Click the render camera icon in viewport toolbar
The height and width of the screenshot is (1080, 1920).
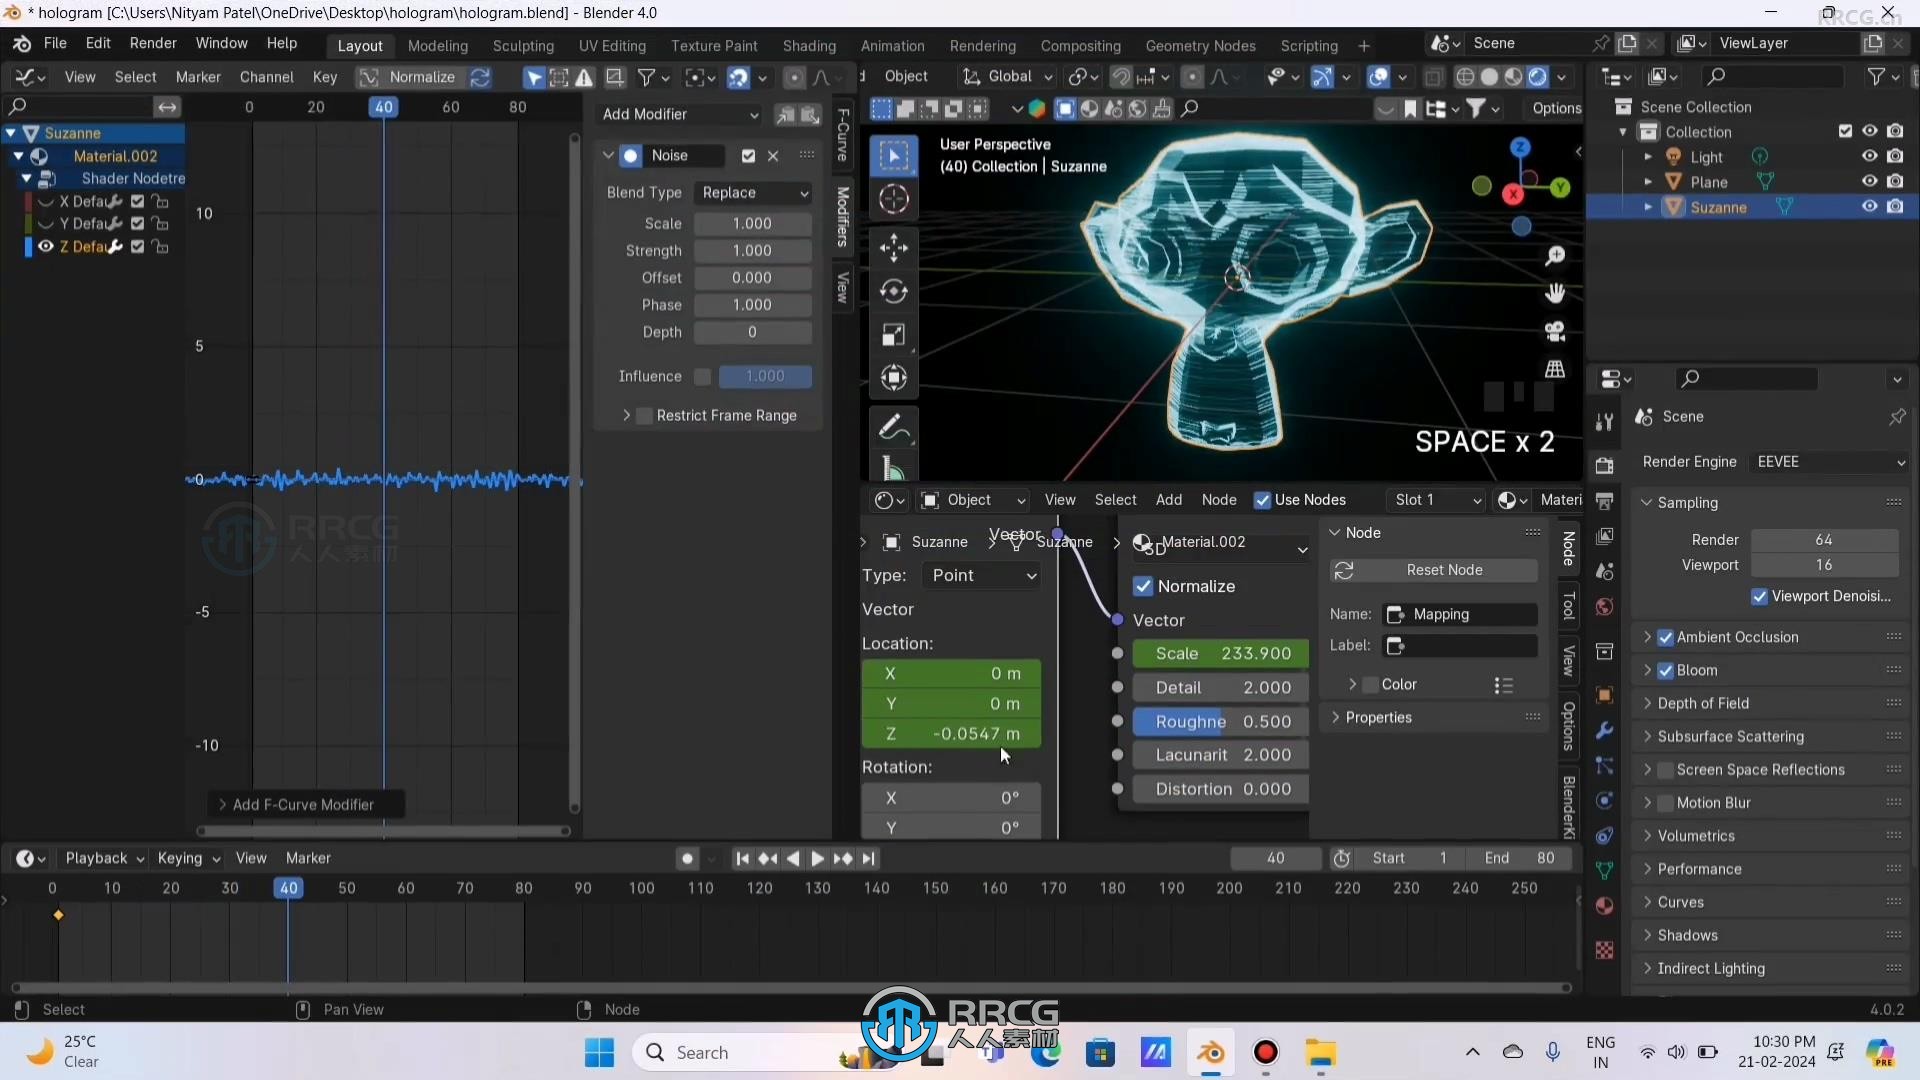coord(1555,331)
